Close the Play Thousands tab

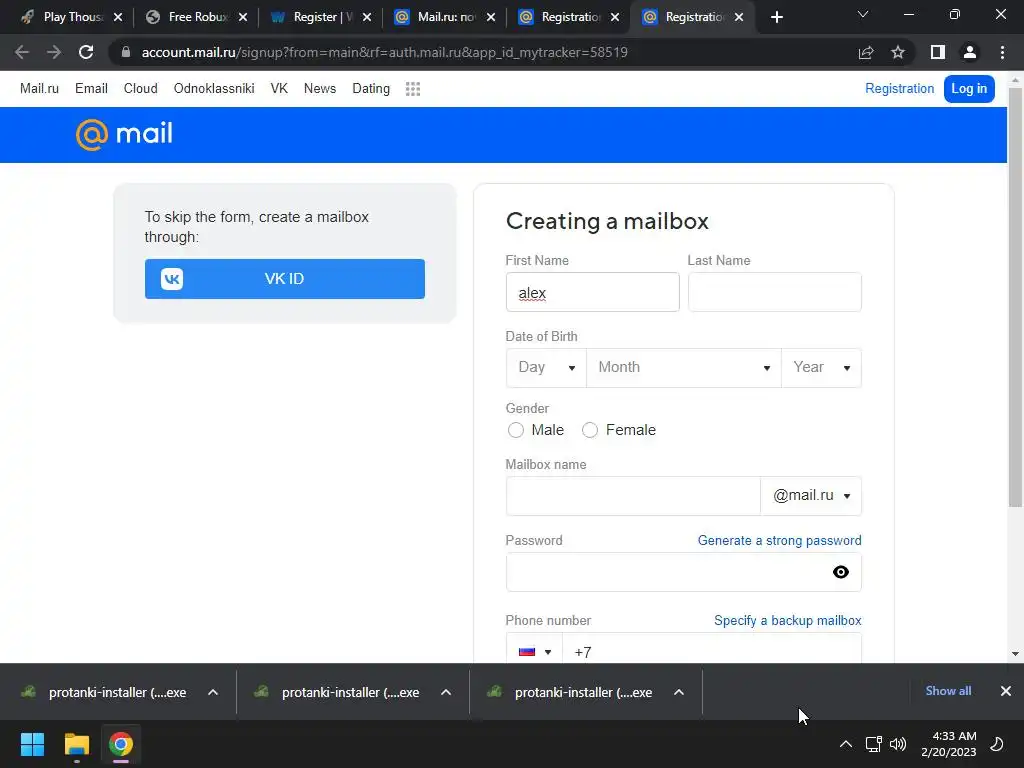pyautogui.click(x=118, y=17)
